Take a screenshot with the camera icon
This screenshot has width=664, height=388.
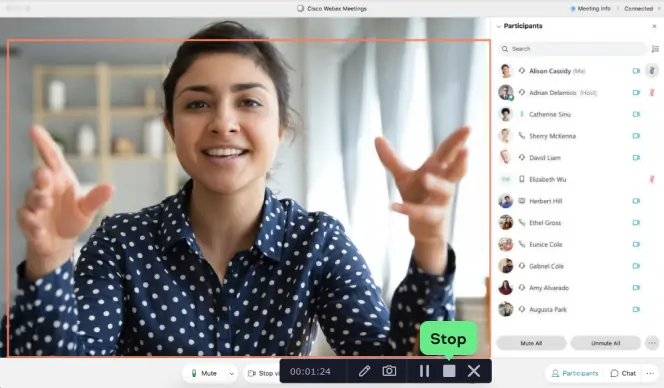click(x=389, y=371)
